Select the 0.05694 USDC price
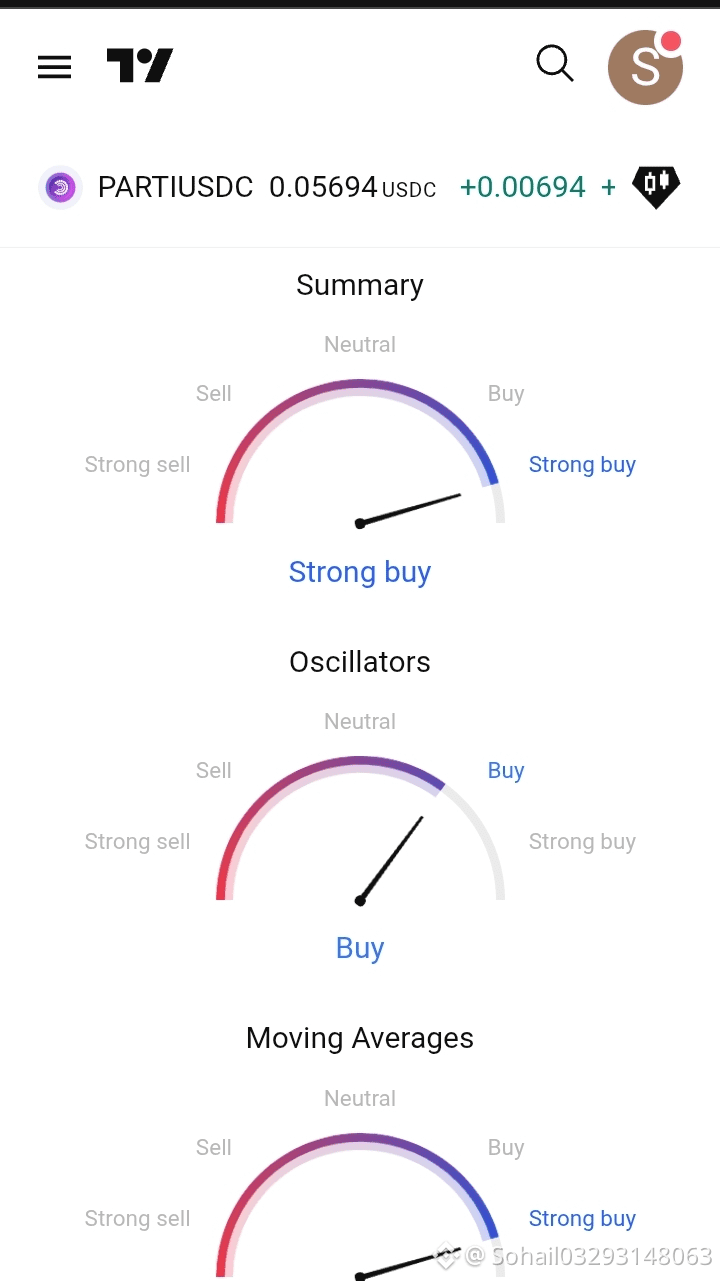Screen dimensions: 720x1281 tap(353, 187)
